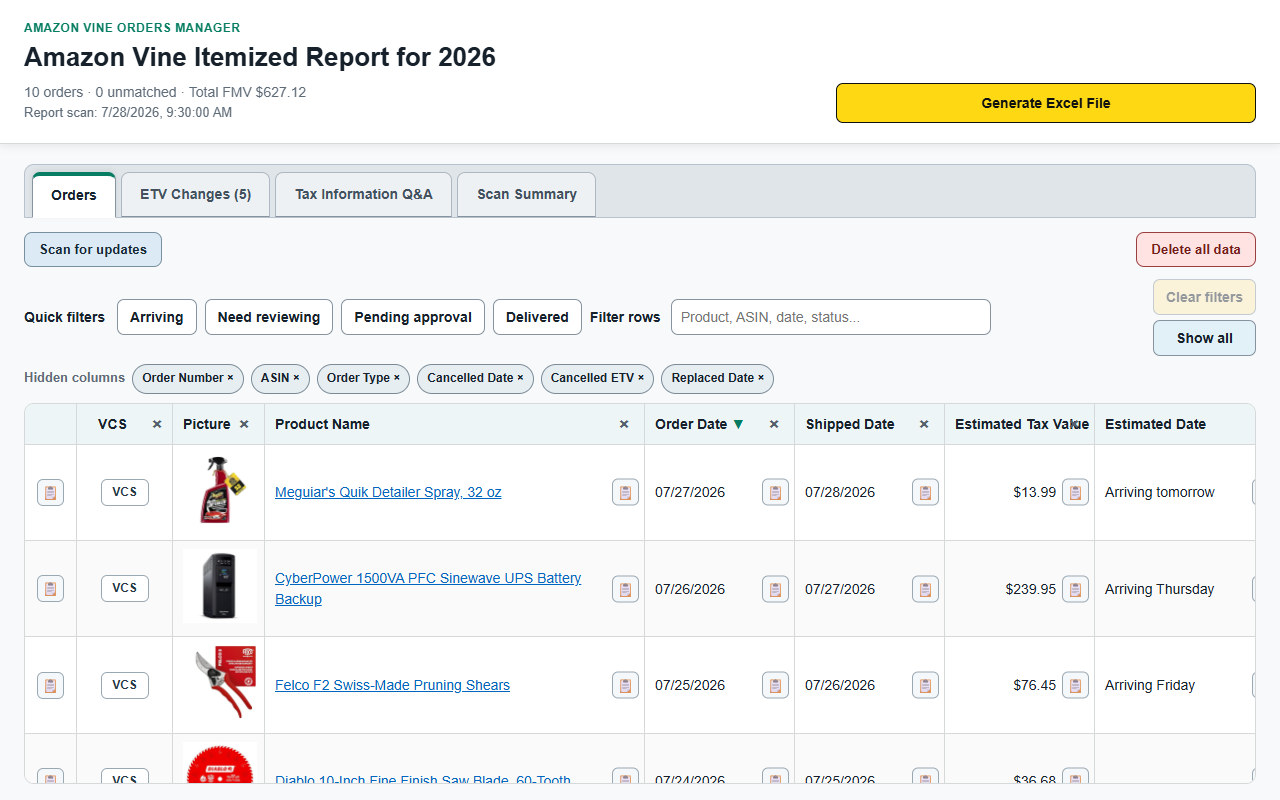Click the VCS button in Meguiar's row
The height and width of the screenshot is (800, 1280).
click(125, 492)
